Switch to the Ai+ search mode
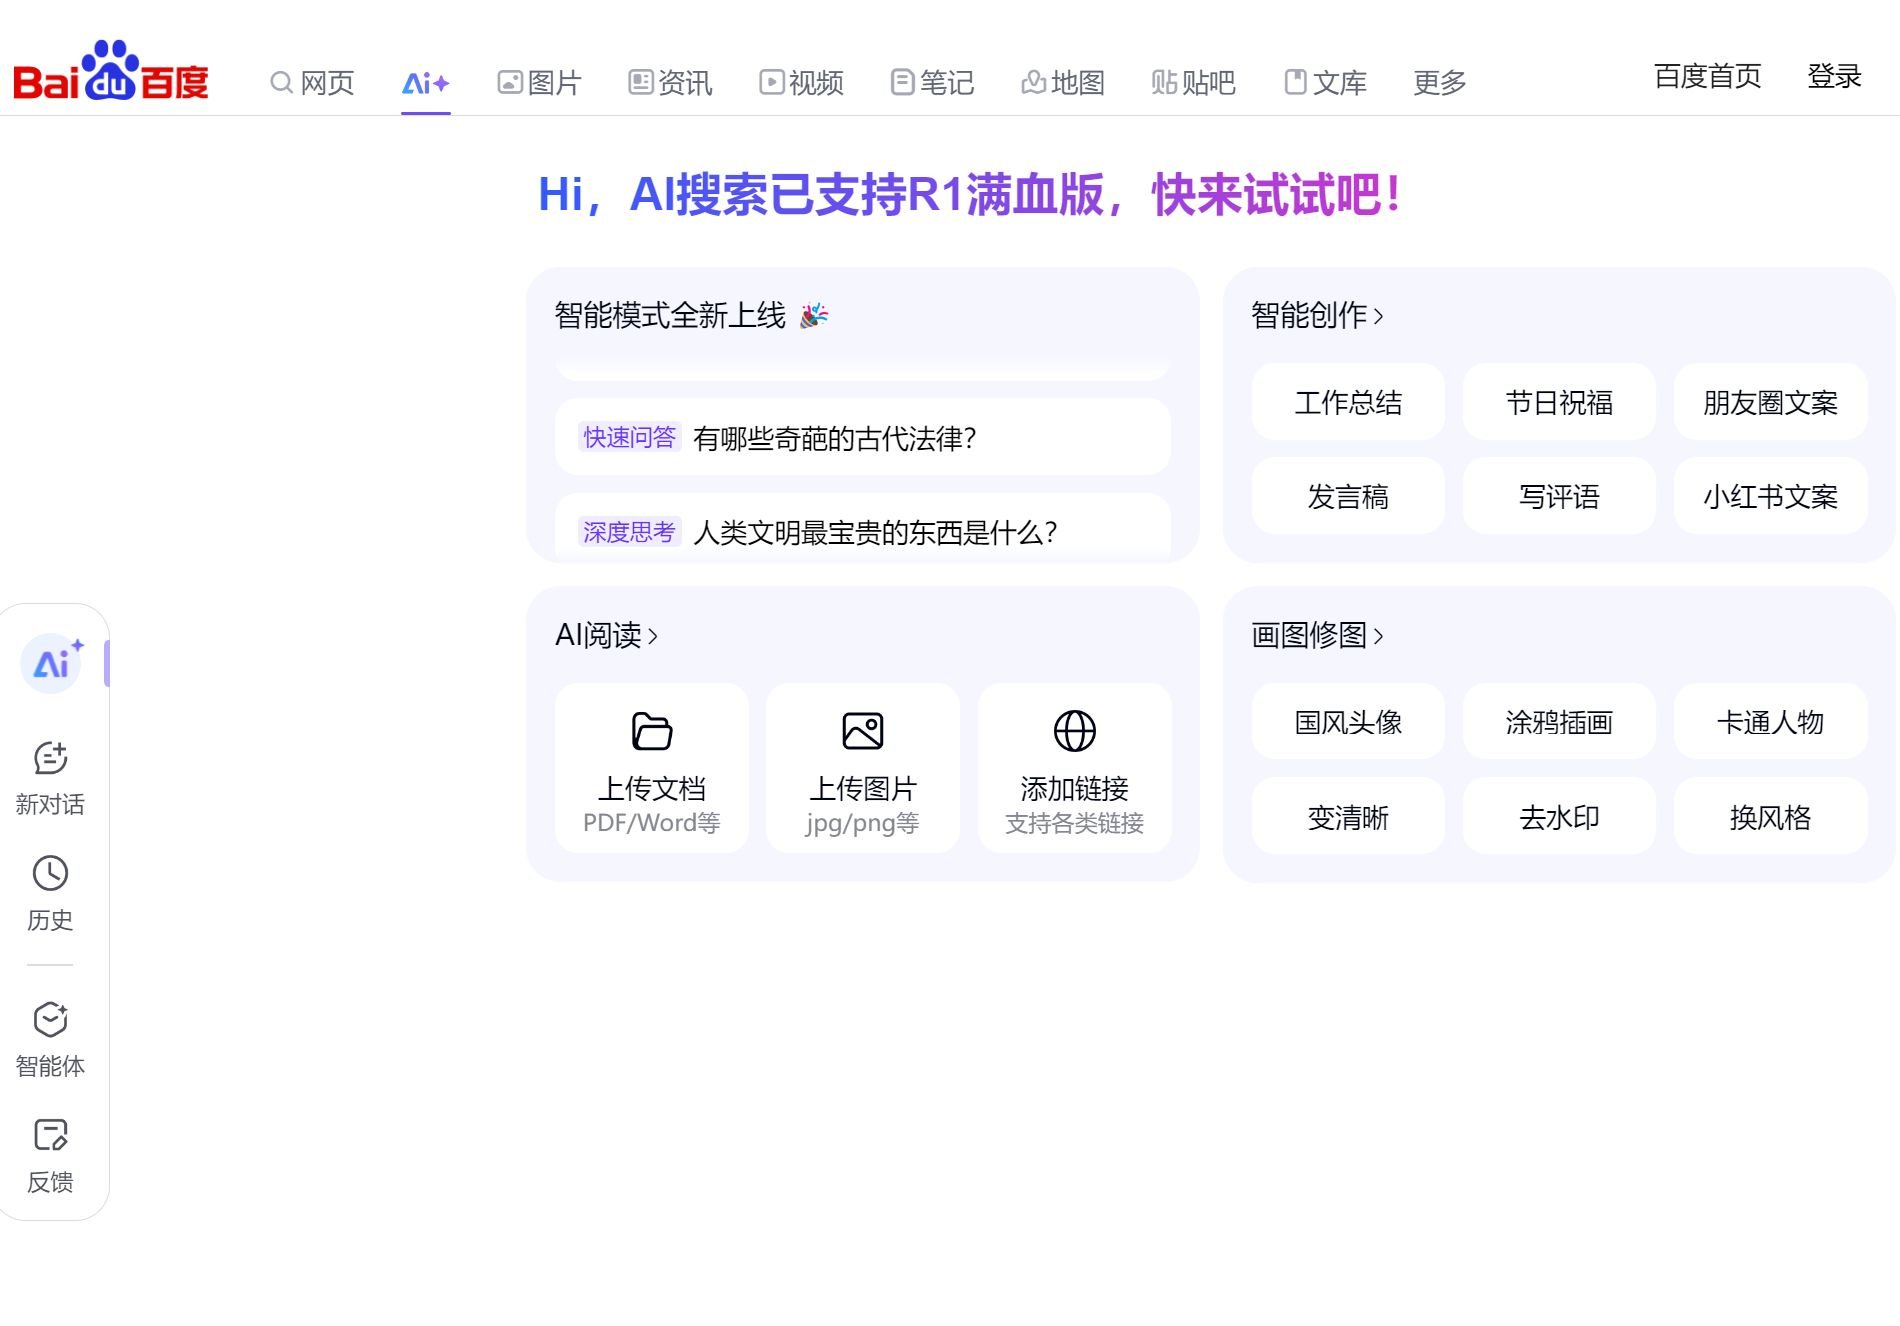 424,83
